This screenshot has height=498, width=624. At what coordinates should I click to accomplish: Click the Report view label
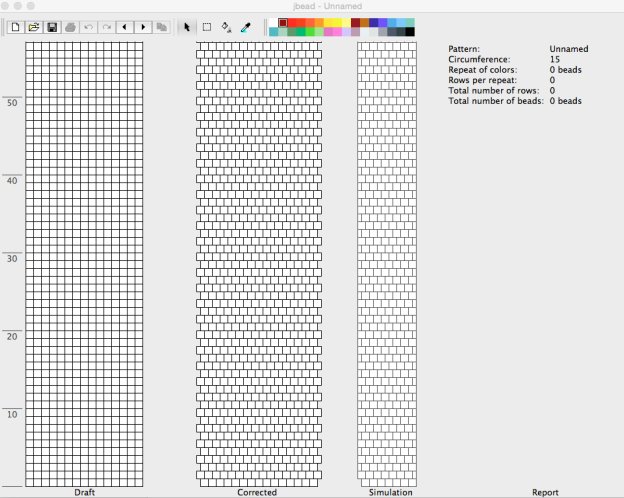pos(545,492)
